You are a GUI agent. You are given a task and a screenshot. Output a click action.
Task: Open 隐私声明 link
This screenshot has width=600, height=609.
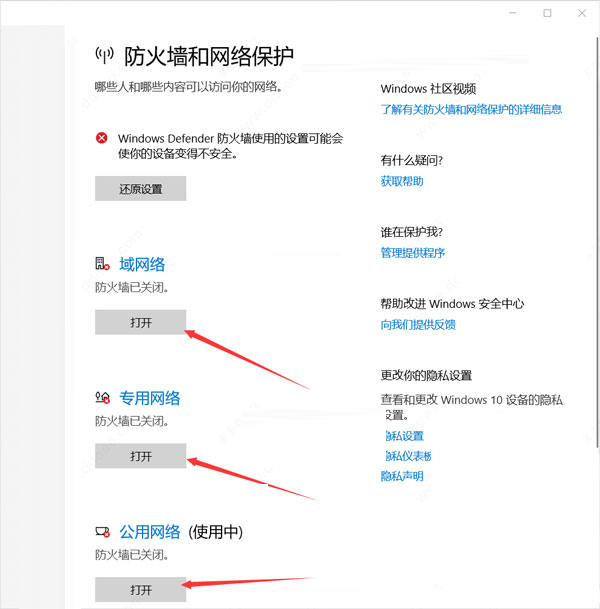coord(402,476)
